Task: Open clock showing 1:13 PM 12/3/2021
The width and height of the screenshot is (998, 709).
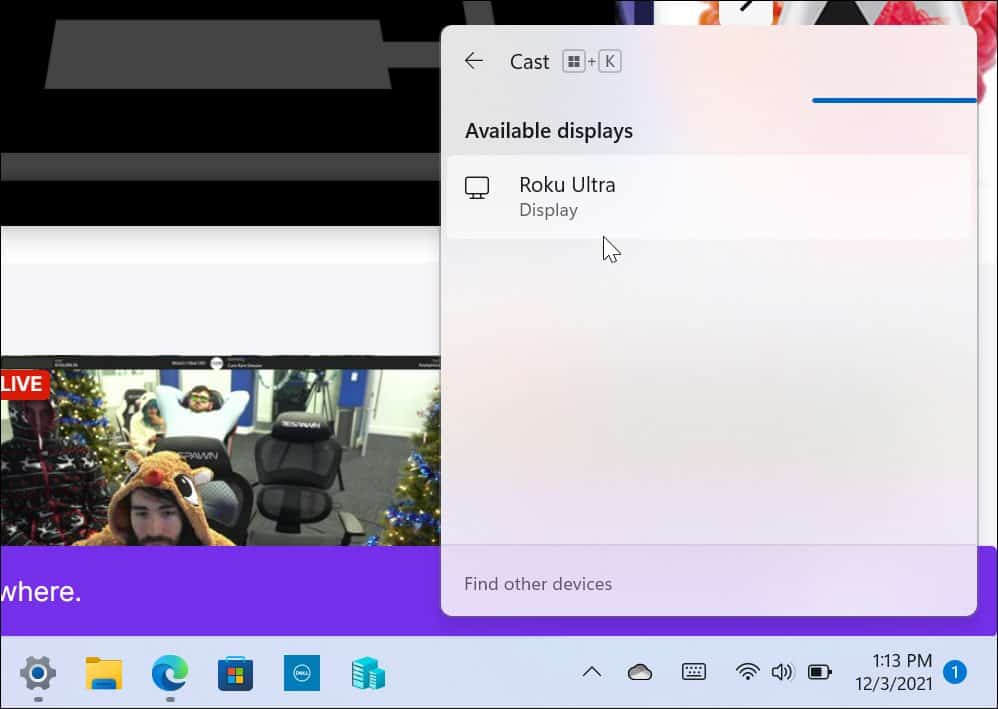Action: pyautogui.click(x=894, y=672)
